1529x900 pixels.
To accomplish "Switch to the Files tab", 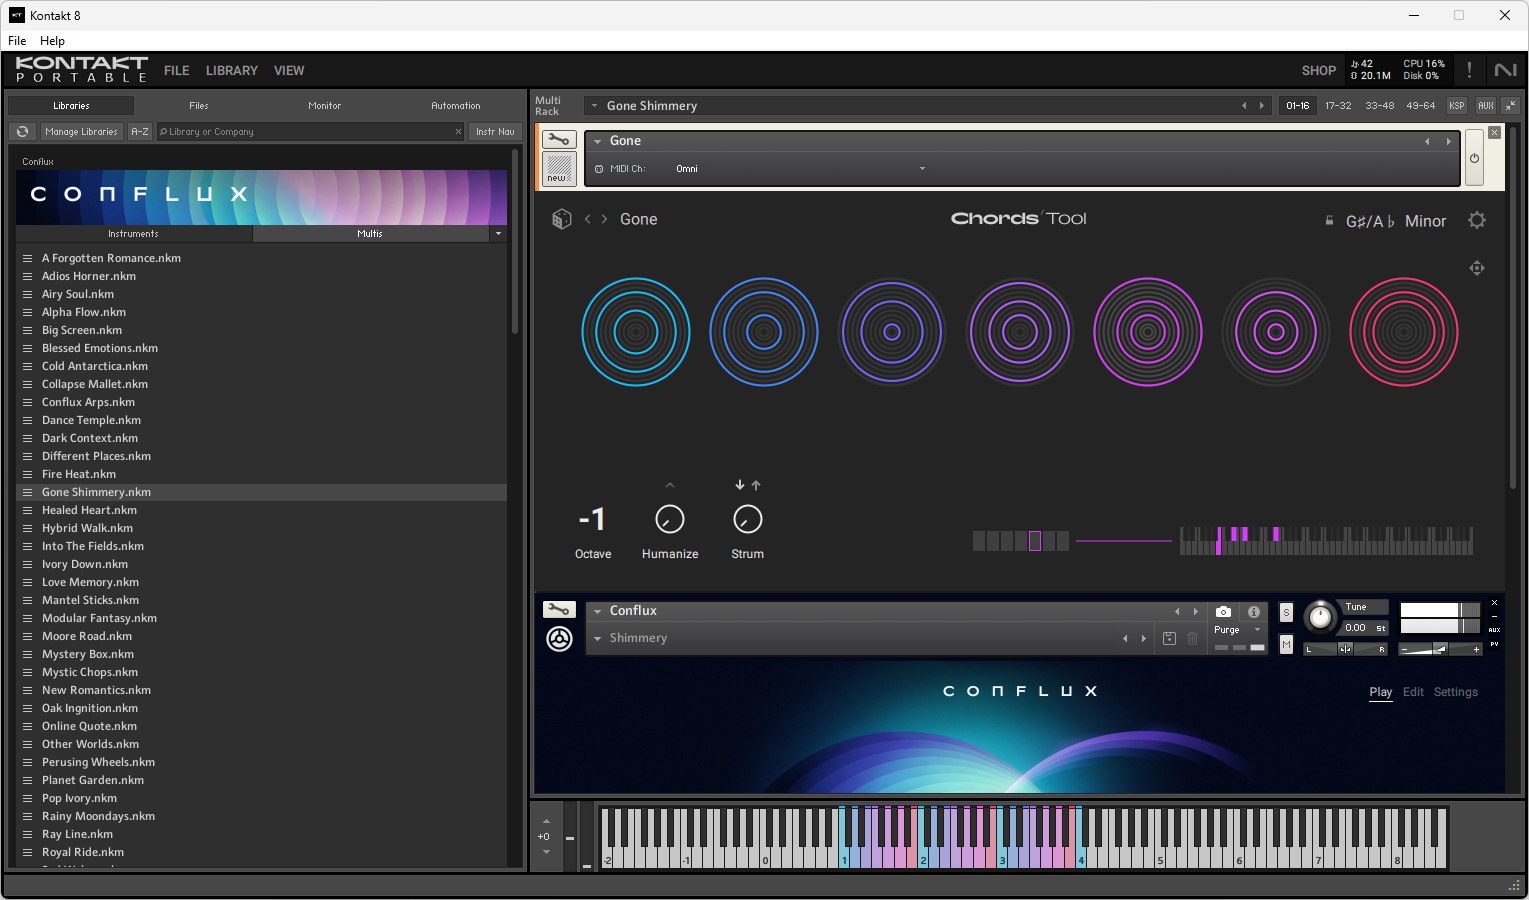I will (x=199, y=106).
